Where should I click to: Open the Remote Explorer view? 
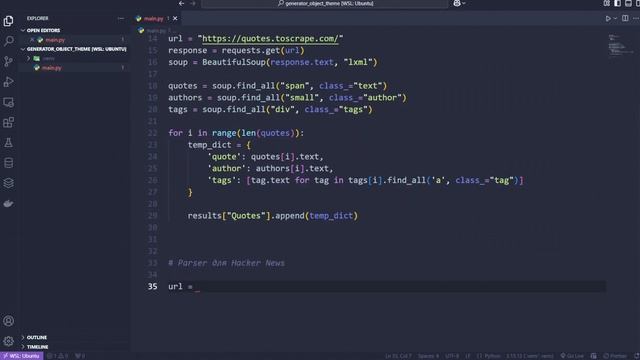click(9, 102)
